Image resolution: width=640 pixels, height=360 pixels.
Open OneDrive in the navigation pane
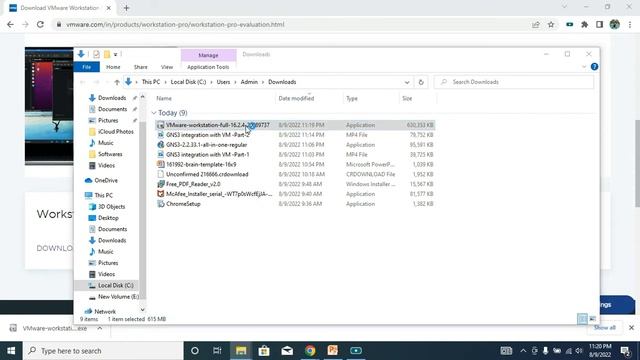point(101,180)
